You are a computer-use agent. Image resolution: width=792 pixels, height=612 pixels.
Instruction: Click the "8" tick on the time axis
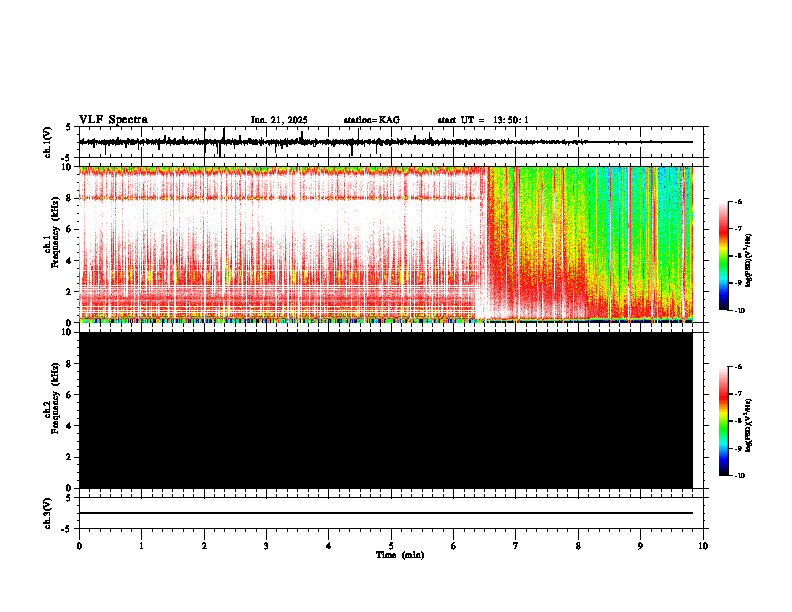578,546
